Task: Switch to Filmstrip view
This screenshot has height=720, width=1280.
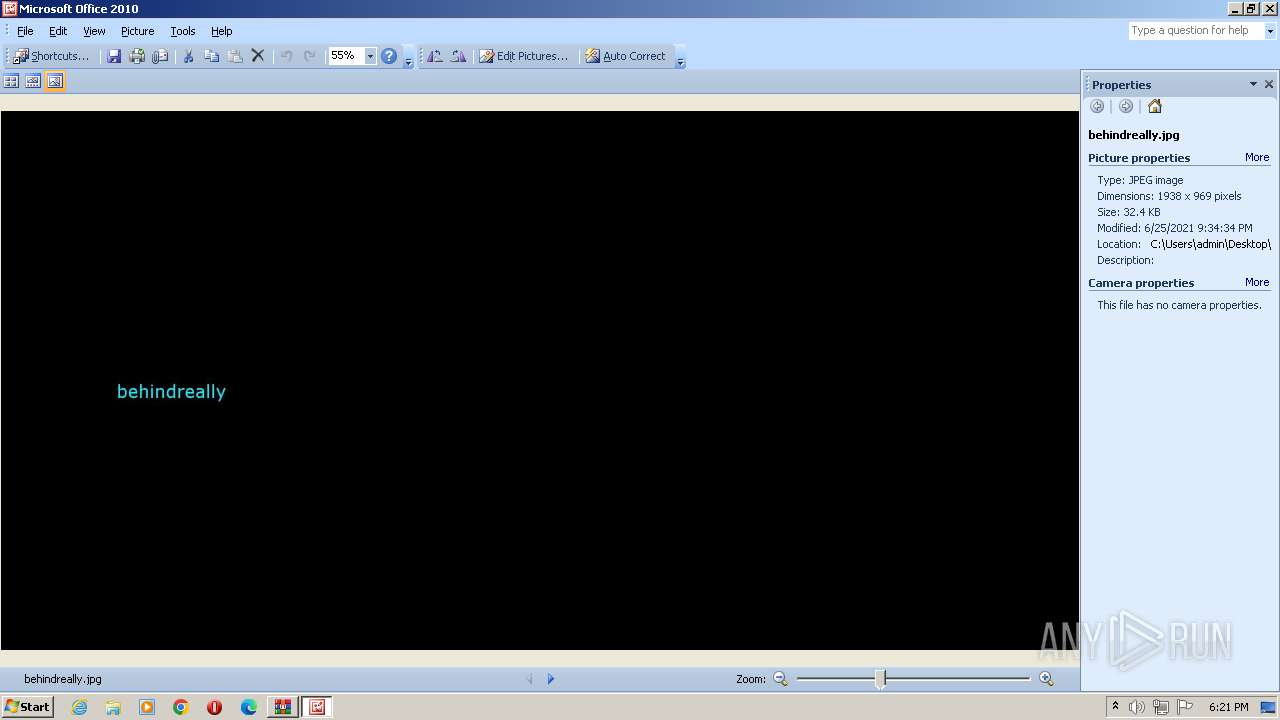Action: [33, 81]
